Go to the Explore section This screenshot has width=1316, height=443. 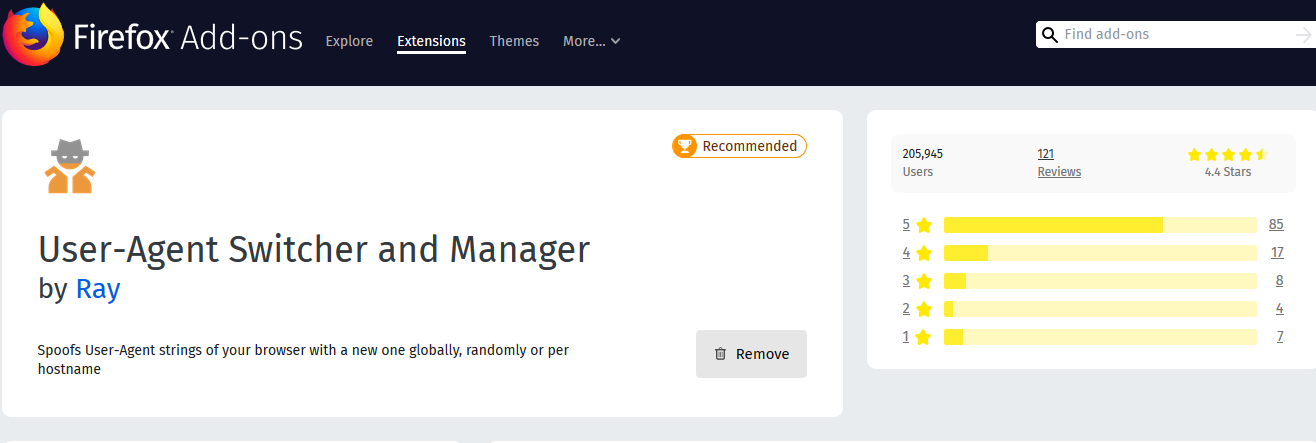click(349, 41)
